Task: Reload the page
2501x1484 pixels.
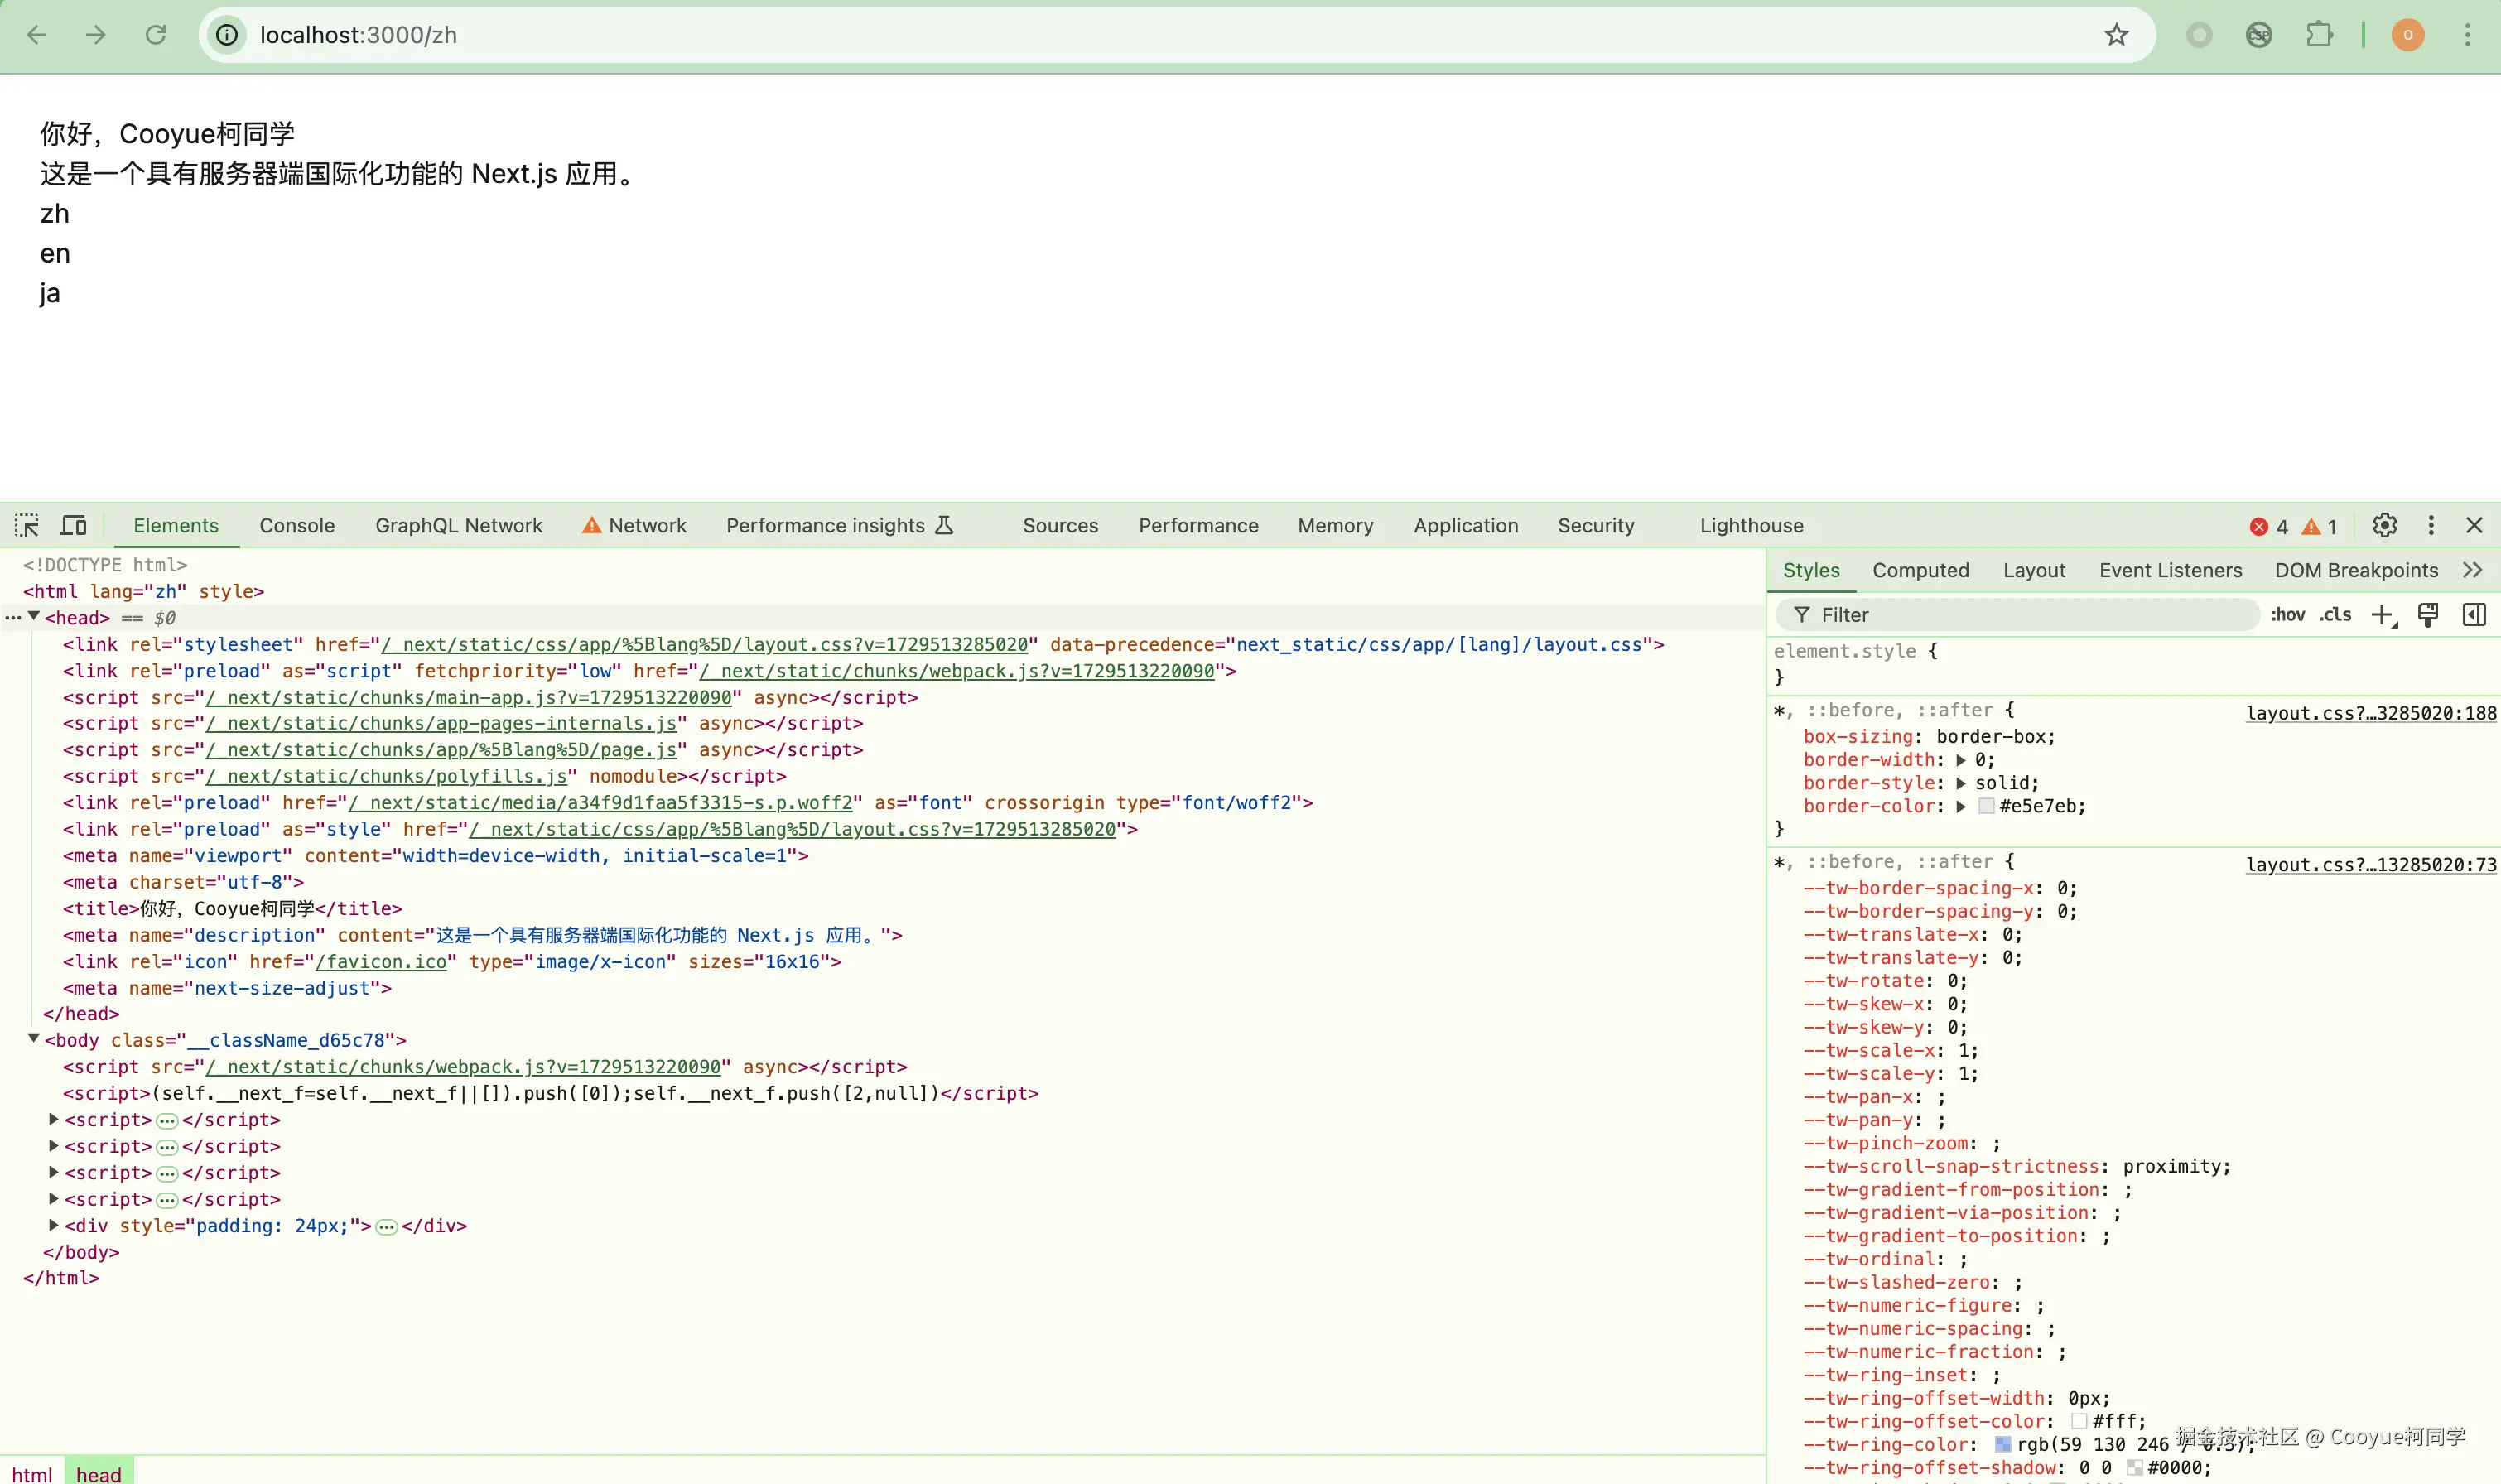Action: pyautogui.click(x=156, y=35)
